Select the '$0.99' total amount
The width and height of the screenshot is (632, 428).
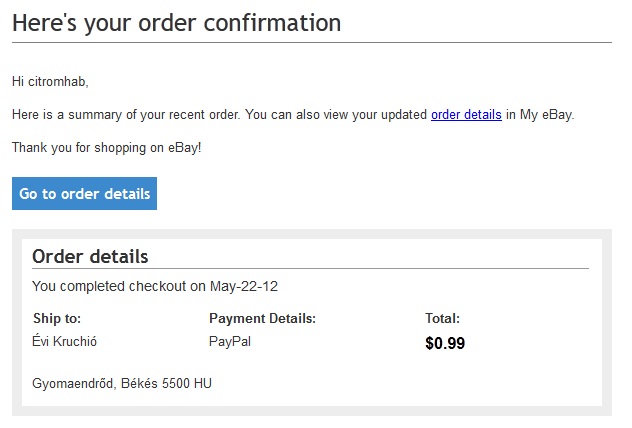tap(445, 344)
